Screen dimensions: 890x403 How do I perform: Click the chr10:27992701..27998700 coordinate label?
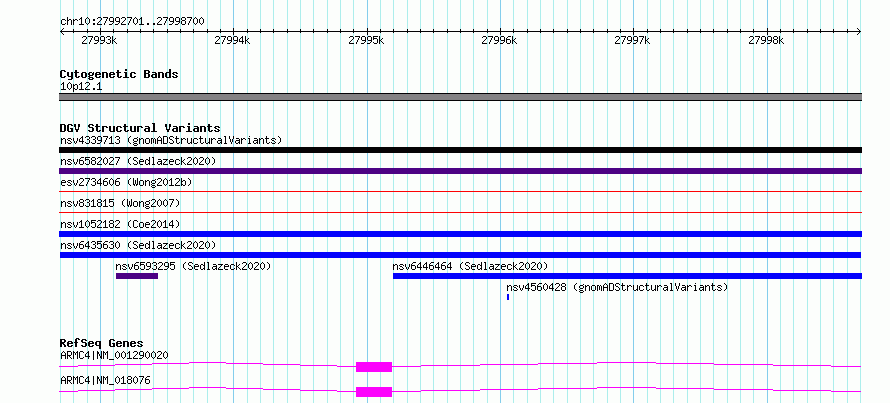tap(132, 22)
